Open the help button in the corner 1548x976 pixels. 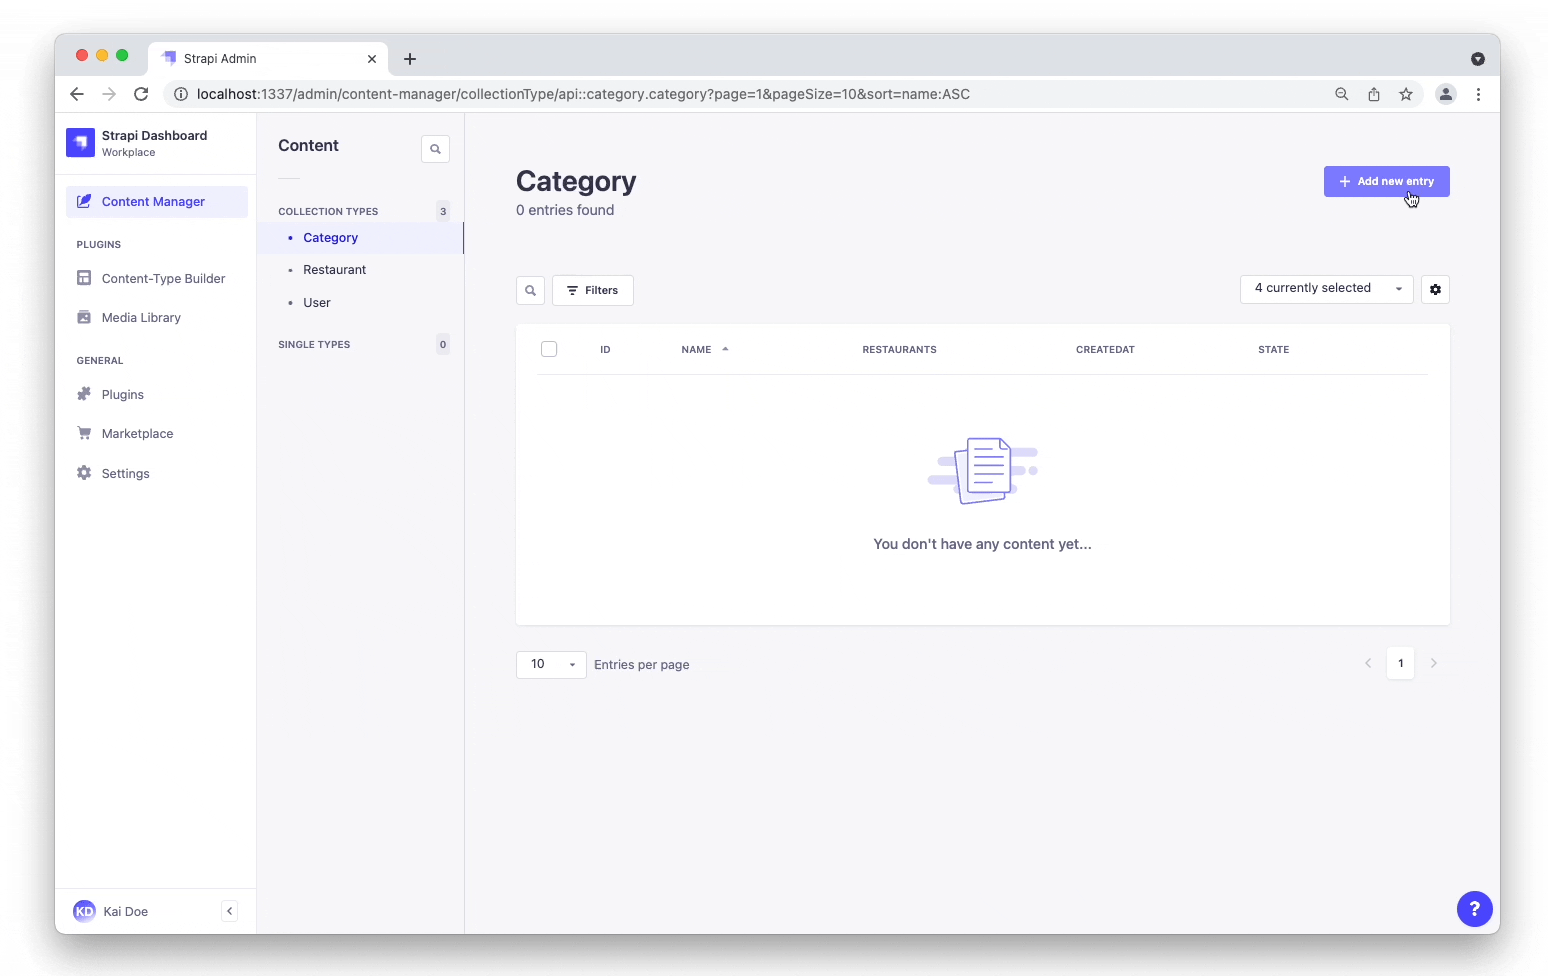click(1474, 909)
